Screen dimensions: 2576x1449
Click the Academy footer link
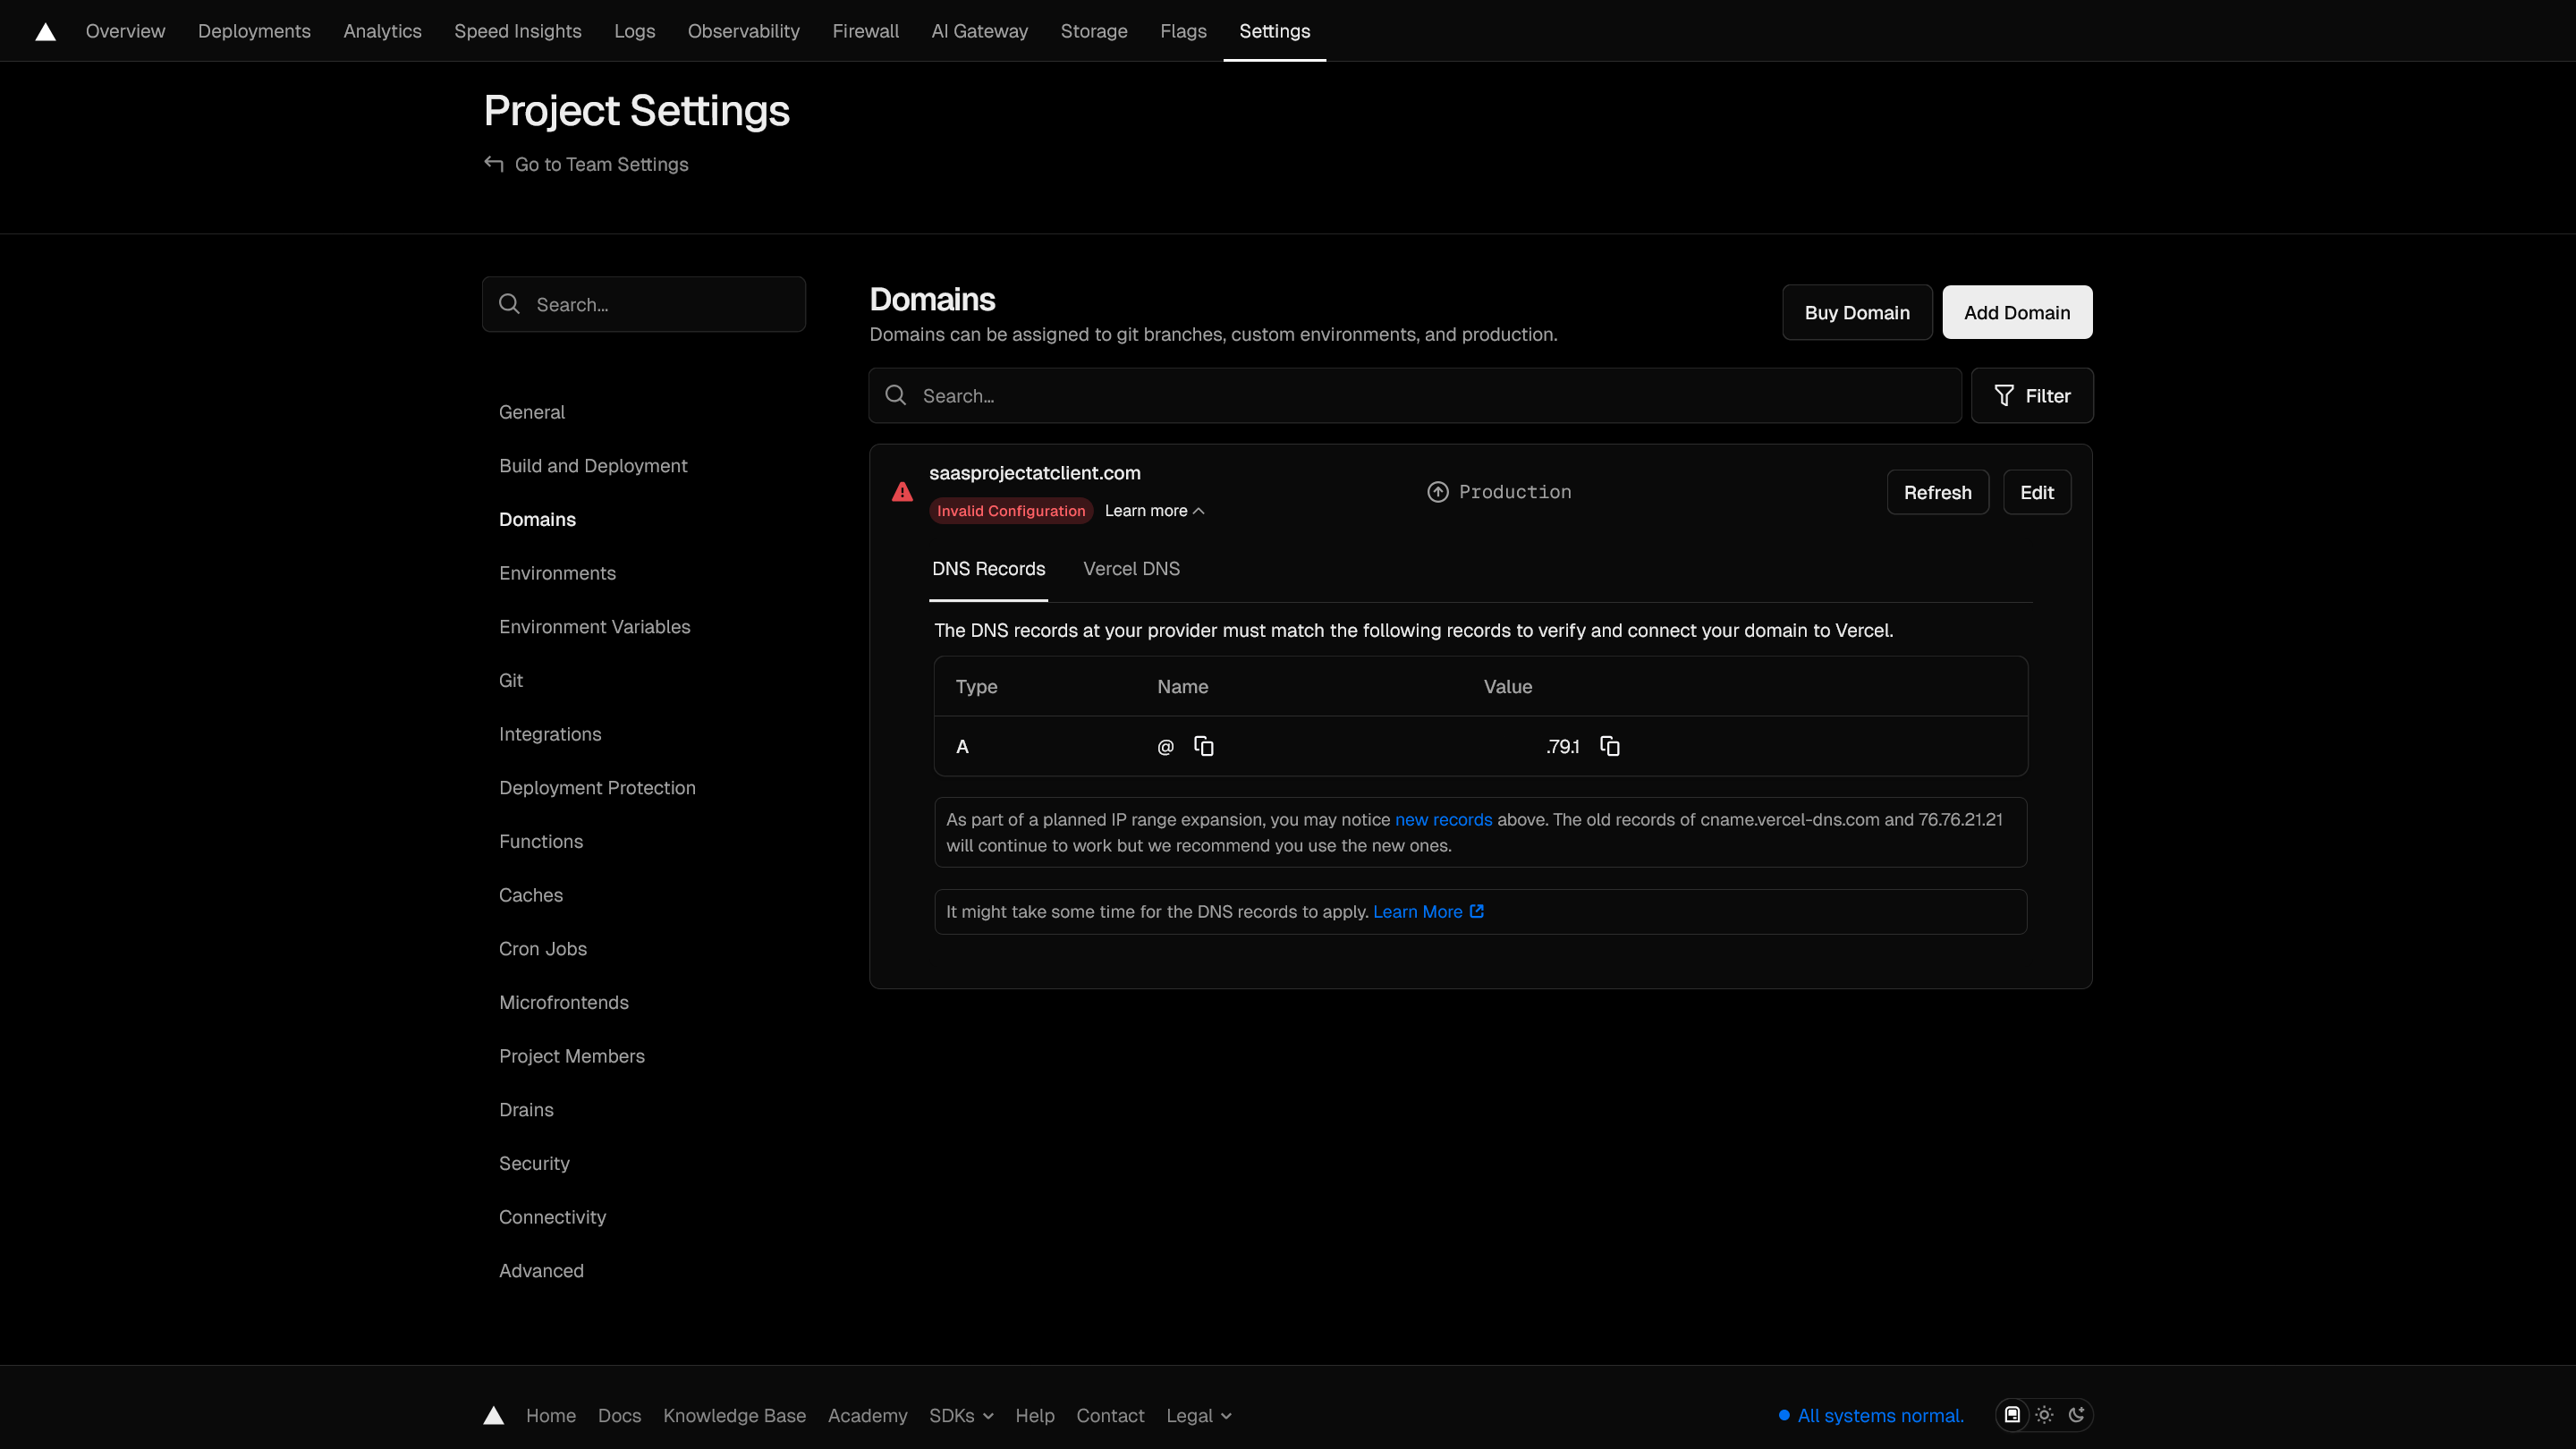click(x=867, y=1416)
